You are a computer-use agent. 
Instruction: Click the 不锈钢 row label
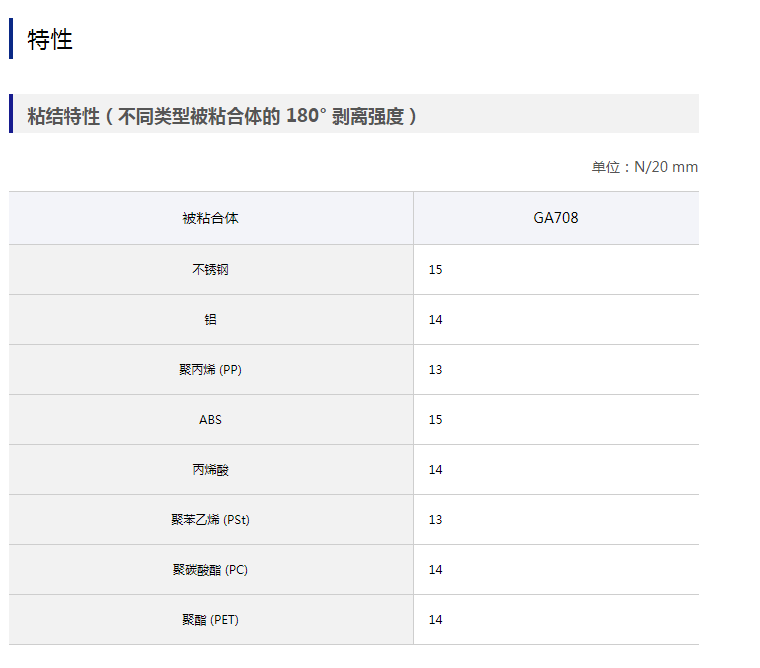210,270
